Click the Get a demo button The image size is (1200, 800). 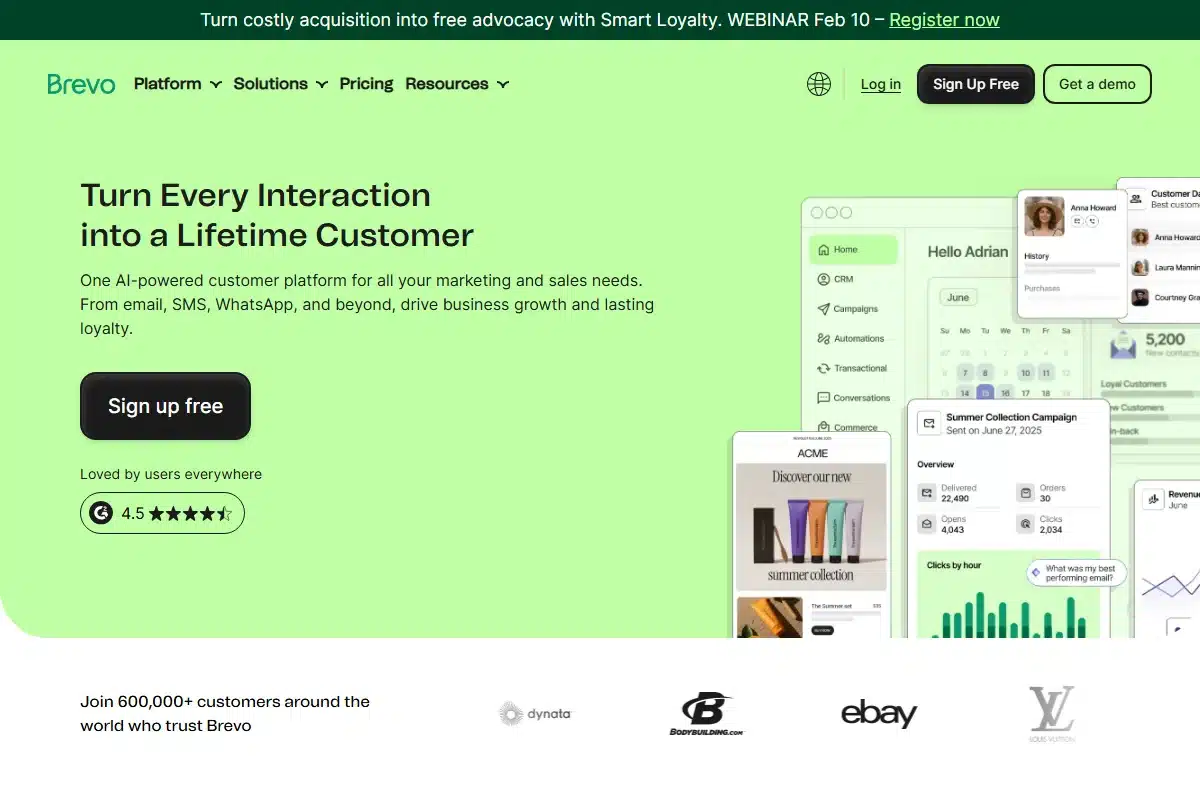[1097, 84]
